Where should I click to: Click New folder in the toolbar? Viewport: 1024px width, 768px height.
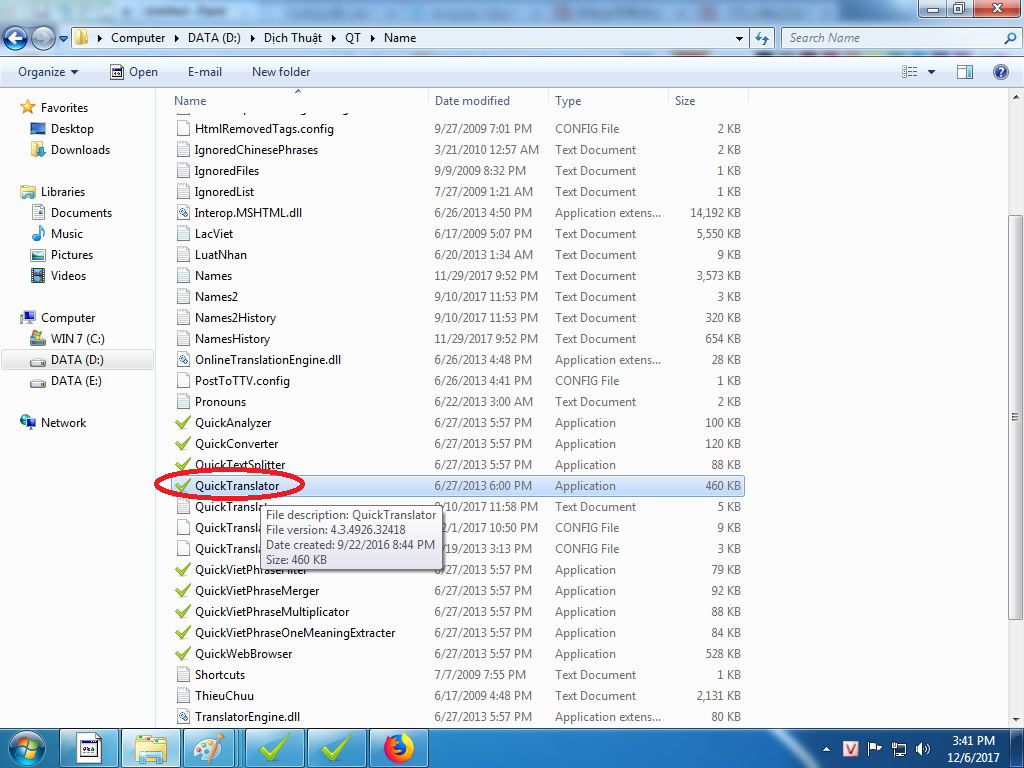(281, 72)
